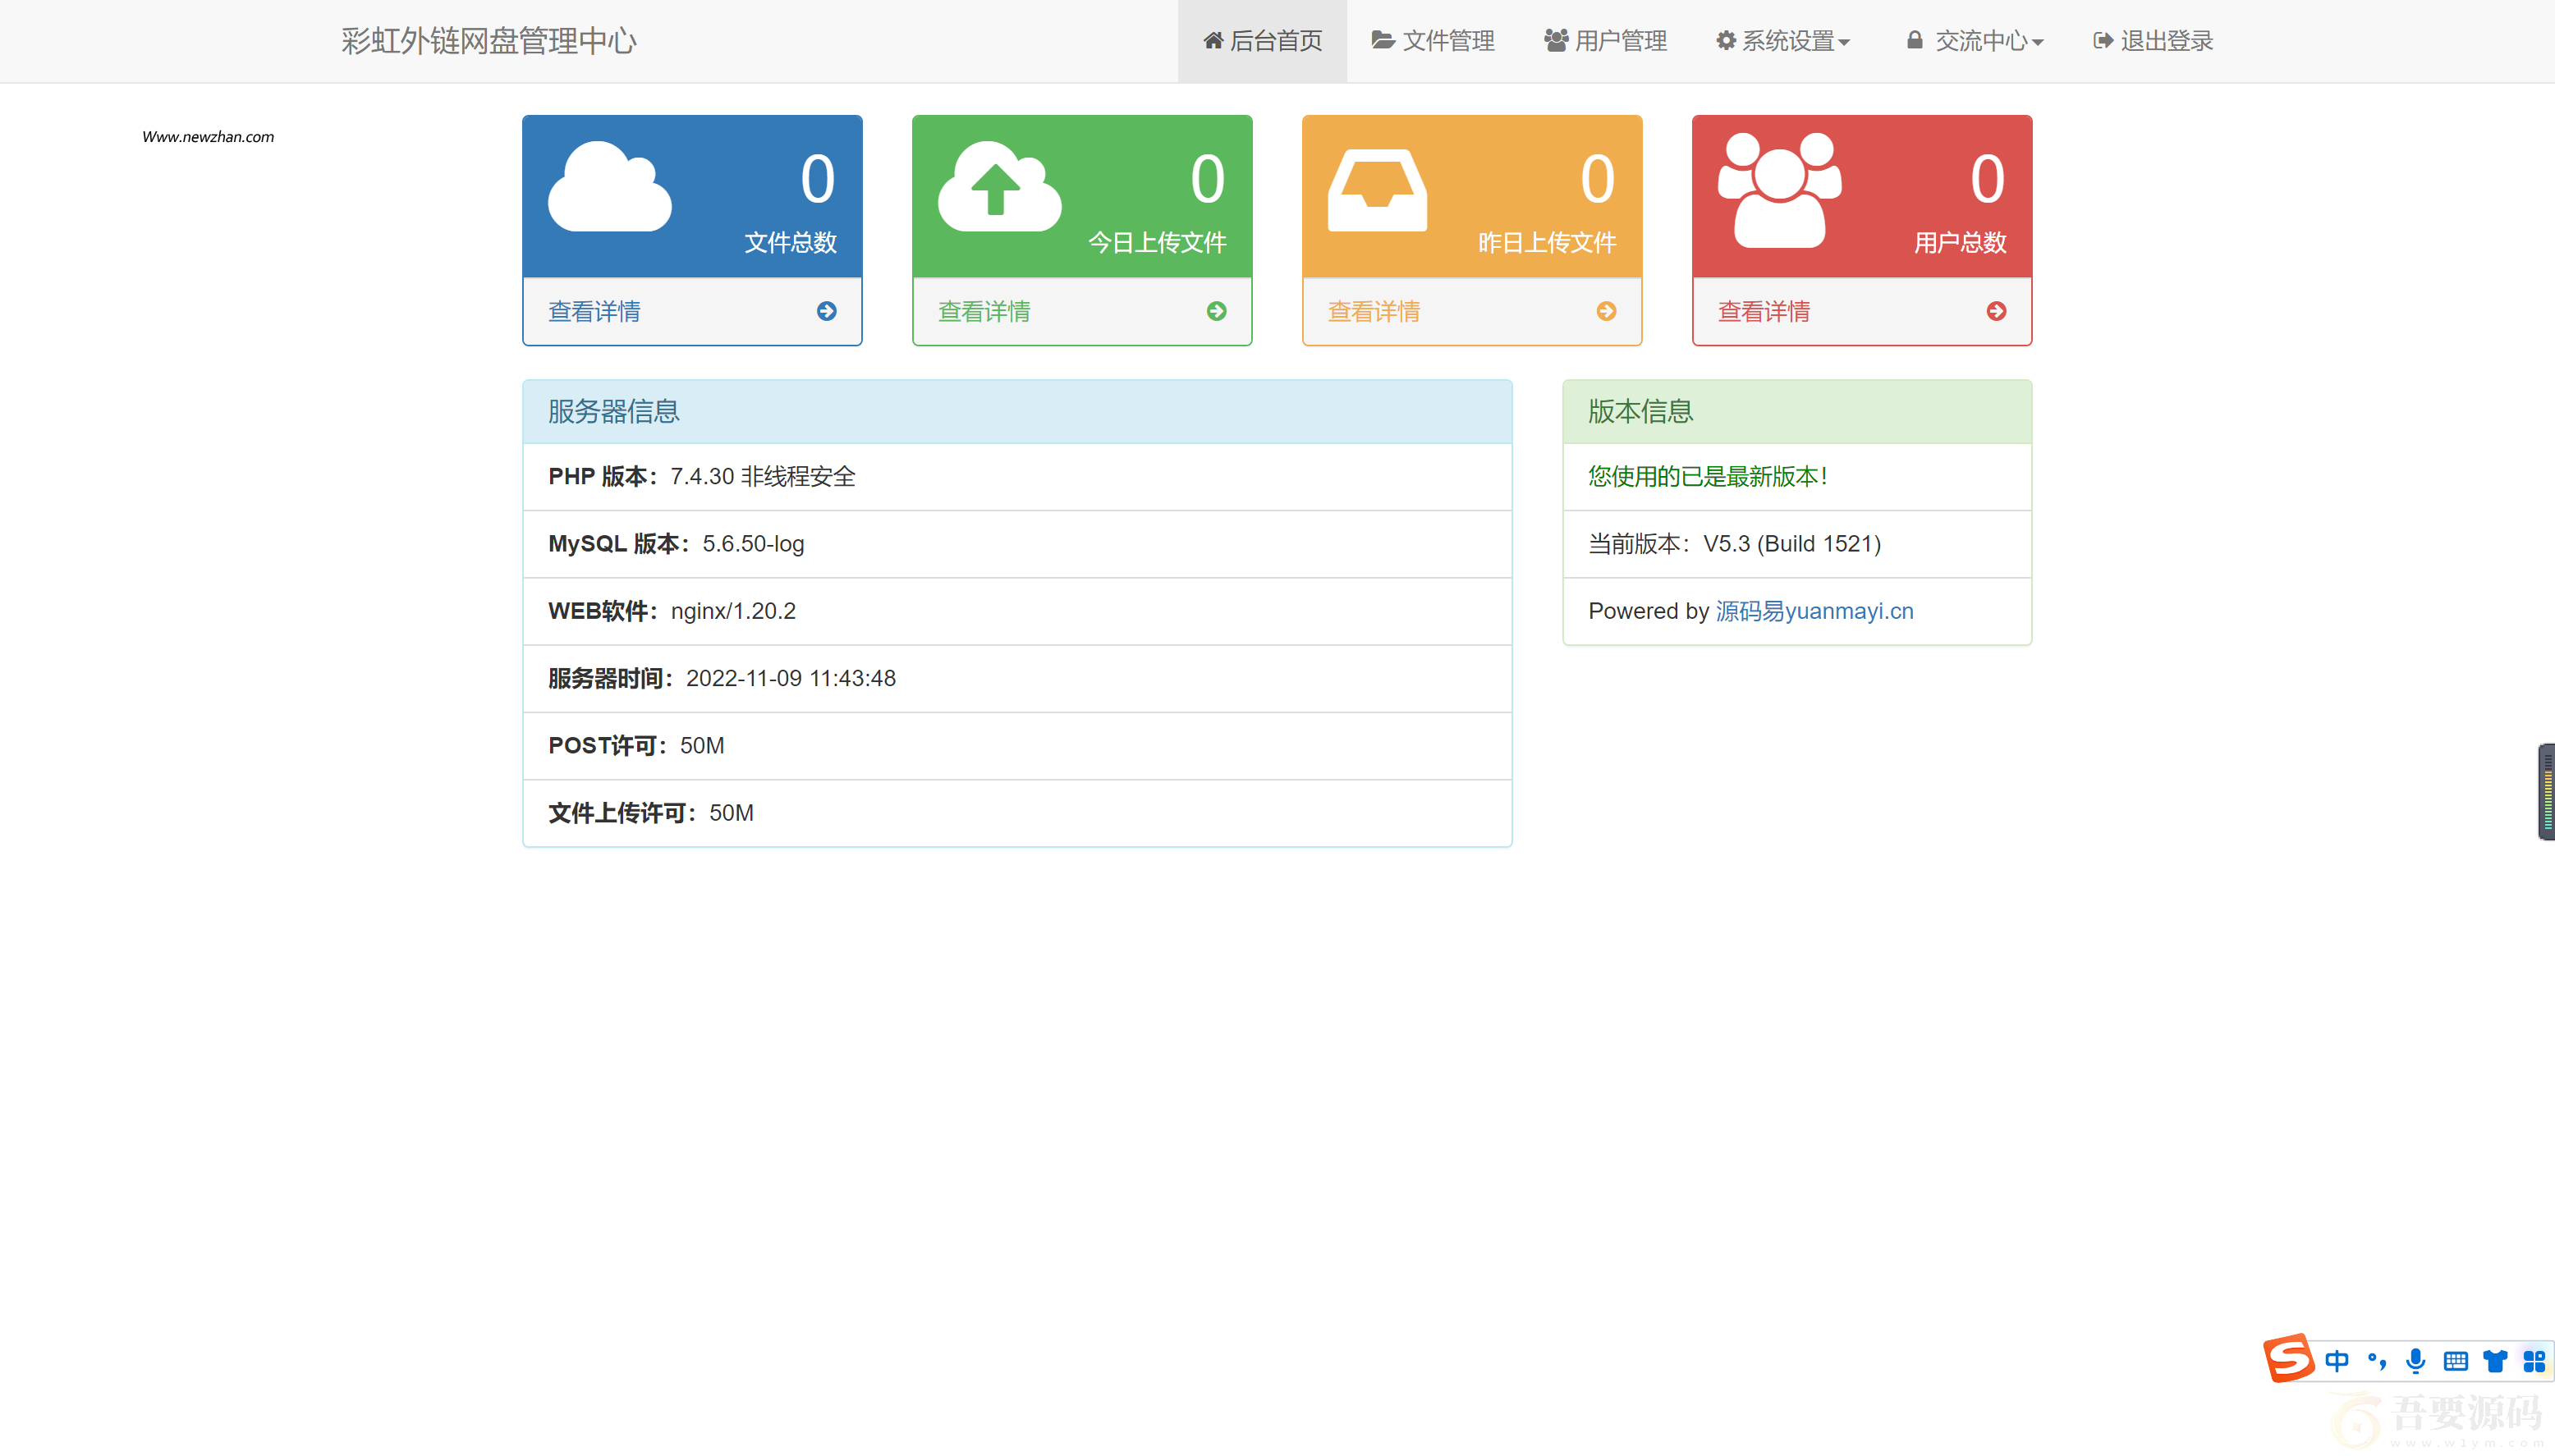Open 查看详情 under 用户总数

[x=1764, y=312]
